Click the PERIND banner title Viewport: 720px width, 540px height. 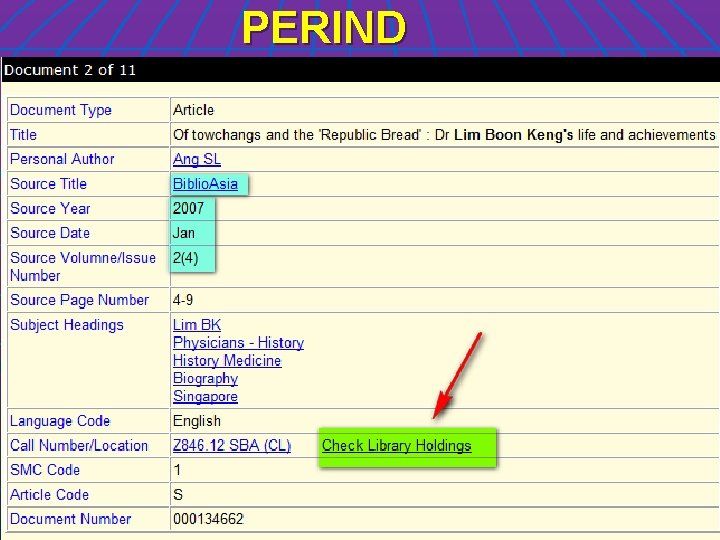[324, 28]
